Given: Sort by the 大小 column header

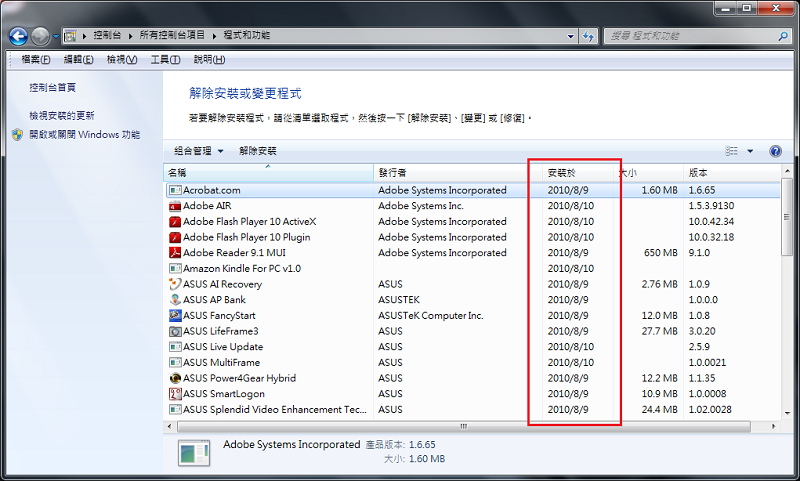Looking at the screenshot, I should 648,173.
